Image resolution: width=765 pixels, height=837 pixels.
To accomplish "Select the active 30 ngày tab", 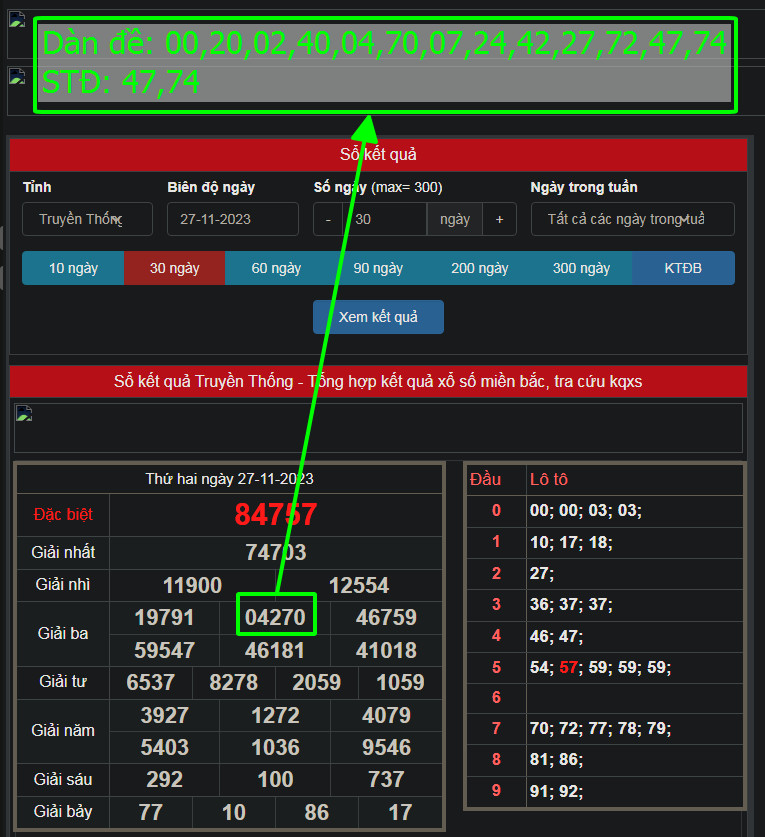I will click(174, 268).
